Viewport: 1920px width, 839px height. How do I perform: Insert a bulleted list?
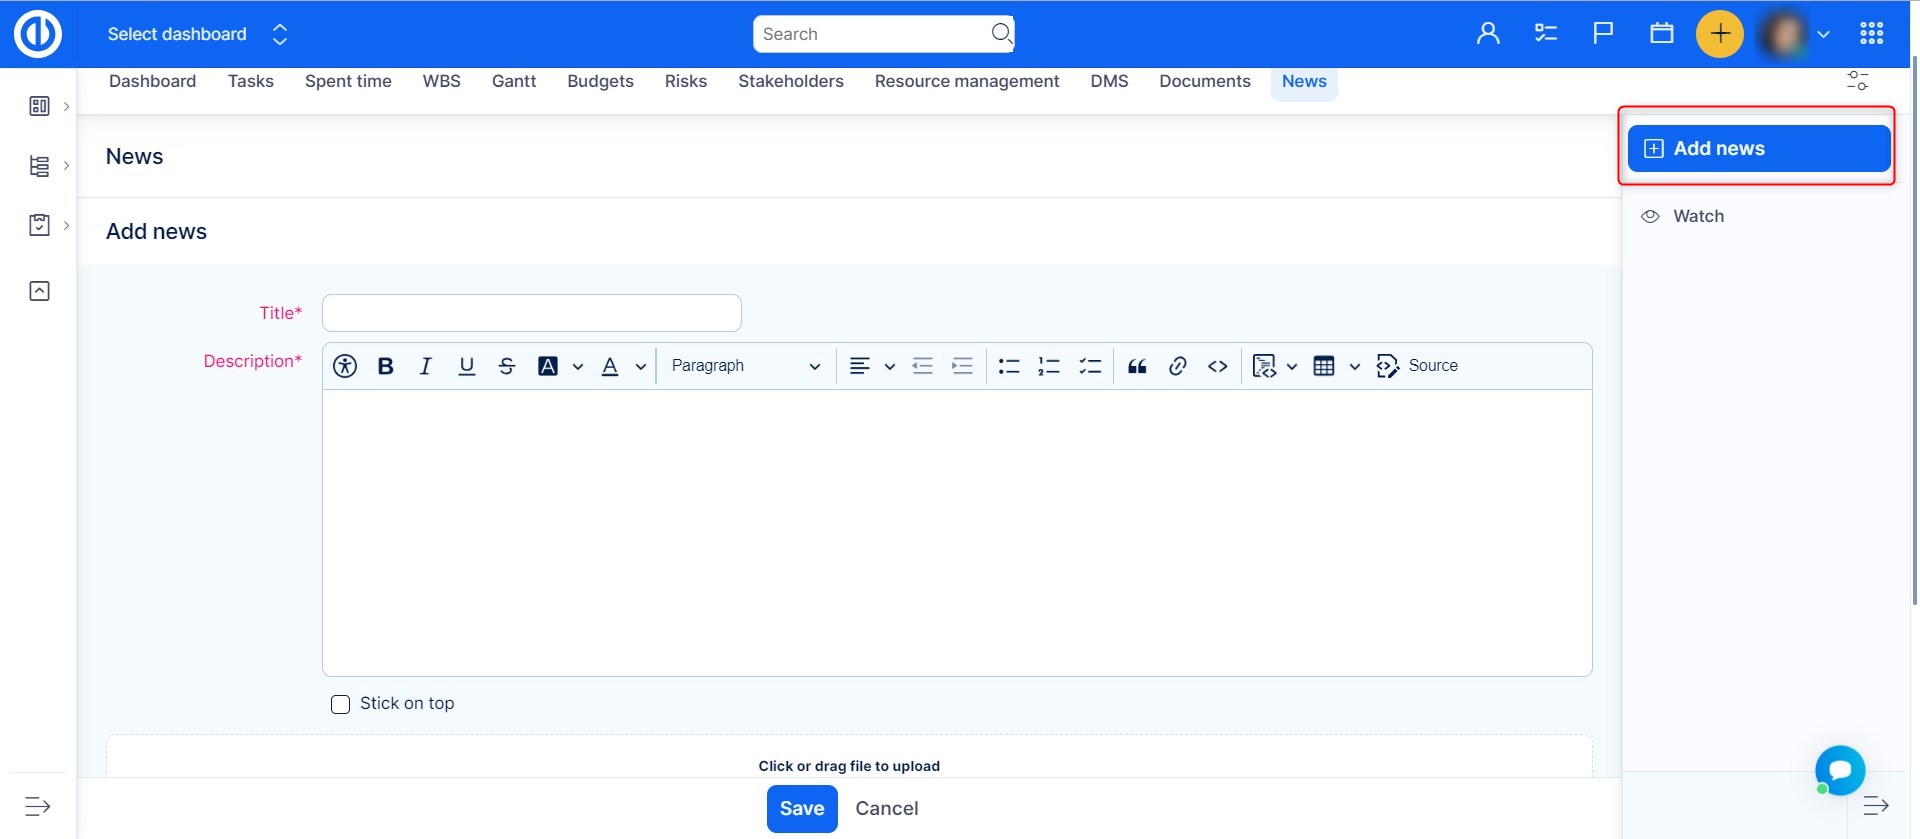click(1009, 366)
